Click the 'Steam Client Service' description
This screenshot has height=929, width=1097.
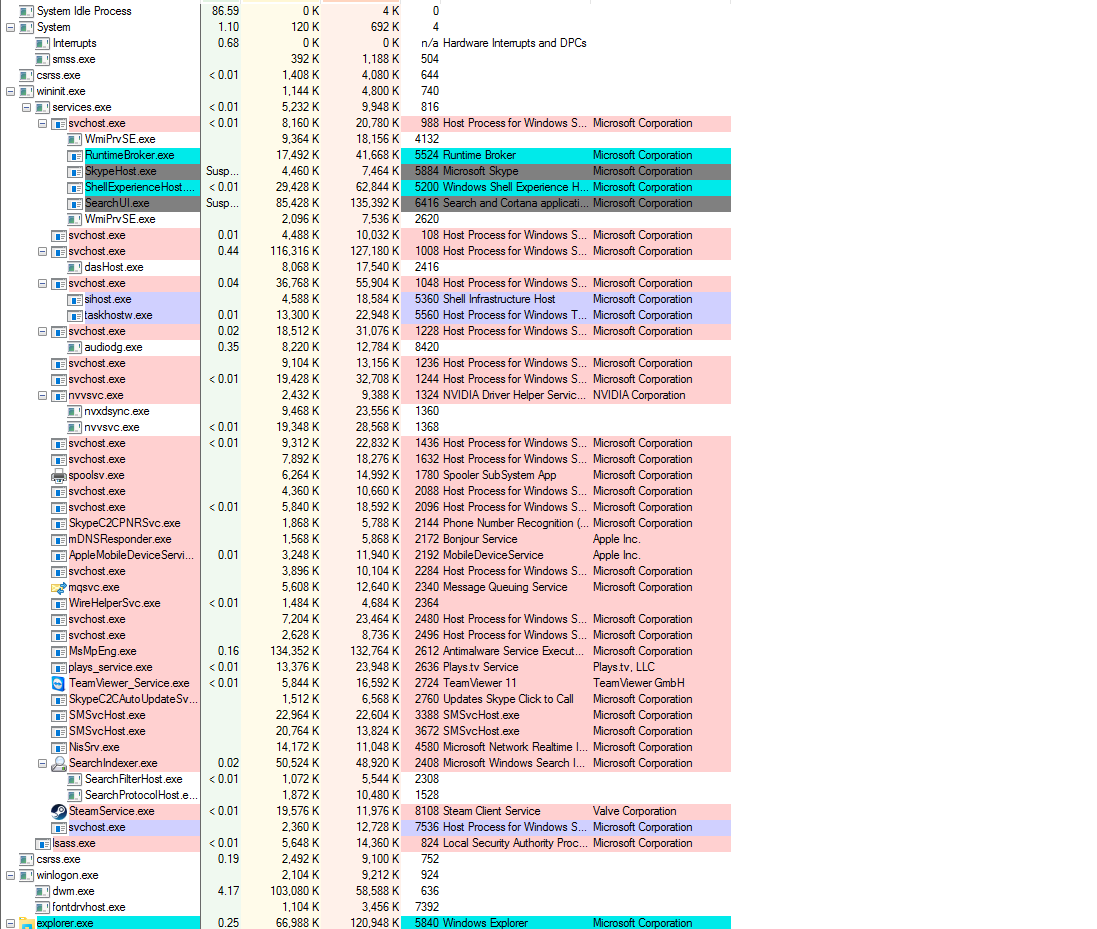491,811
